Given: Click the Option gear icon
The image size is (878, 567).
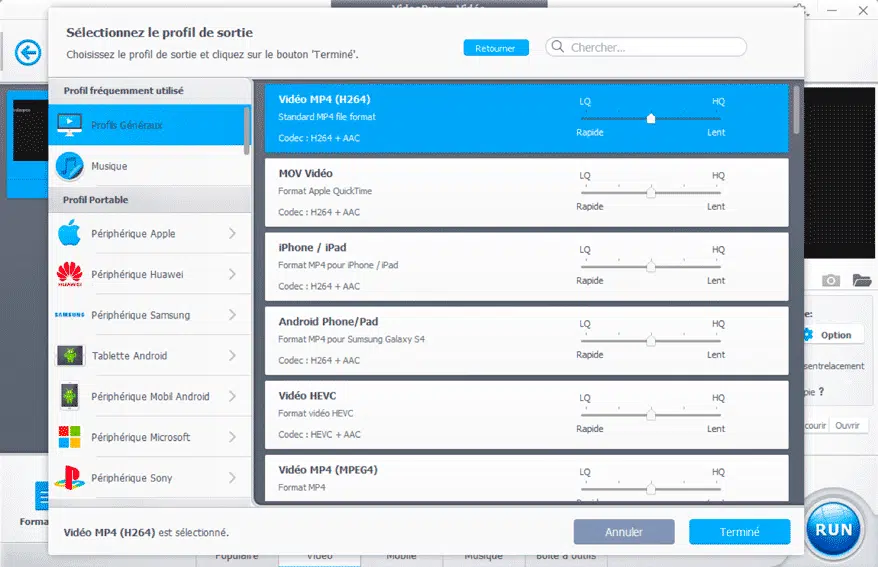Looking at the screenshot, I should (x=808, y=335).
